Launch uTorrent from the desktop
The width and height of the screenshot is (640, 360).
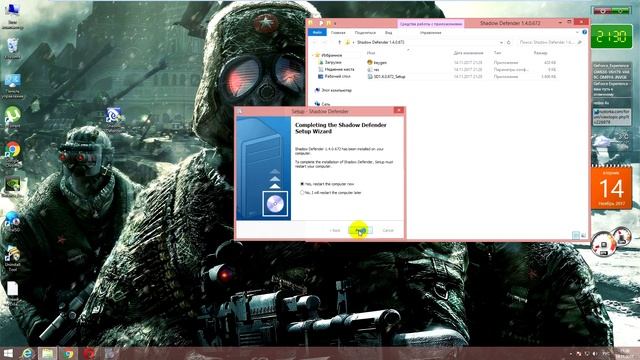pyautogui.click(x=12, y=118)
